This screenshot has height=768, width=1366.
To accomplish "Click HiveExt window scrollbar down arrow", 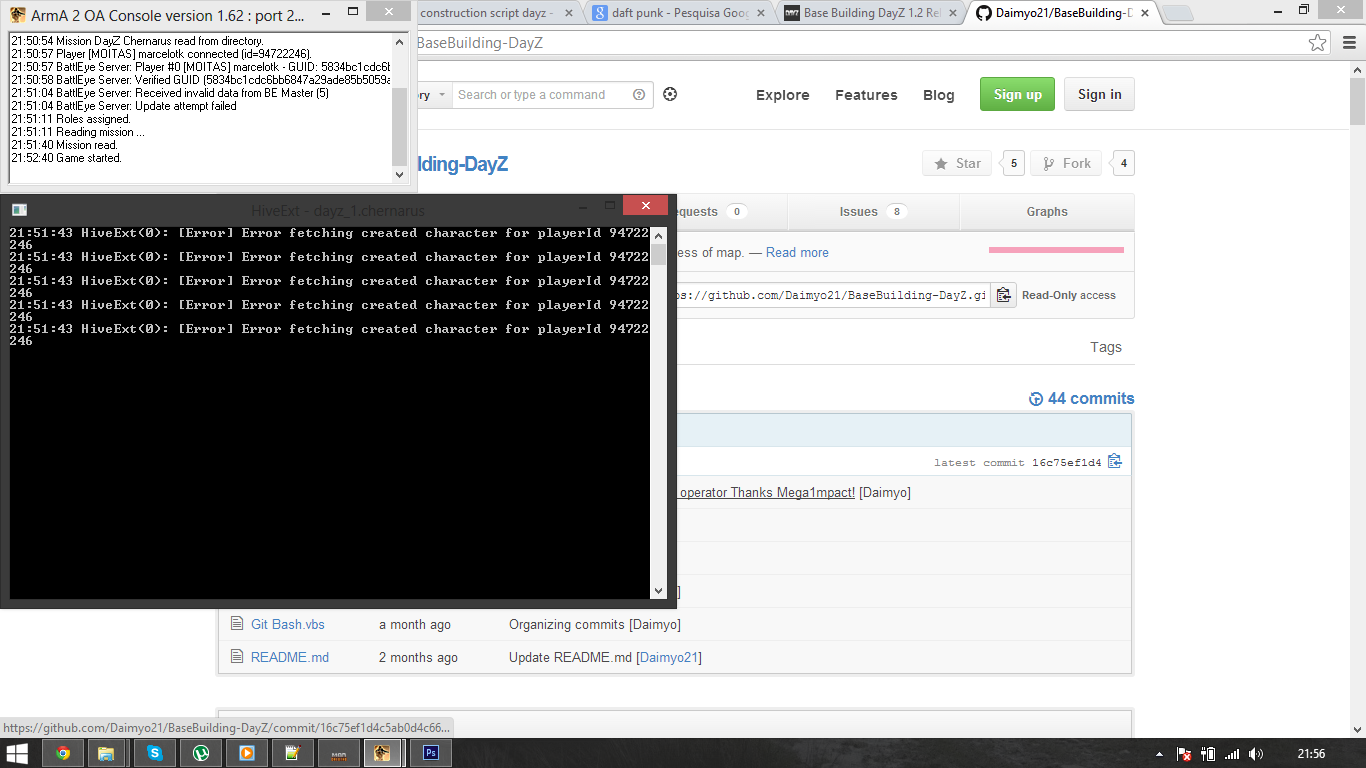I will (x=658, y=591).
